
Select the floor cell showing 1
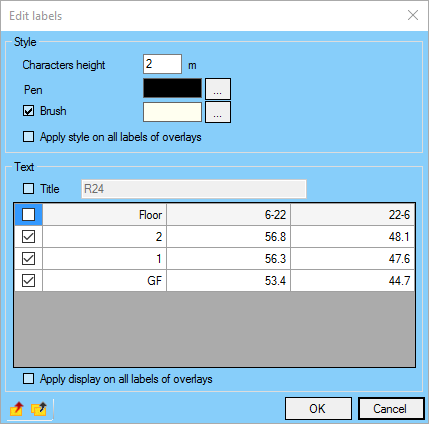[104, 259]
